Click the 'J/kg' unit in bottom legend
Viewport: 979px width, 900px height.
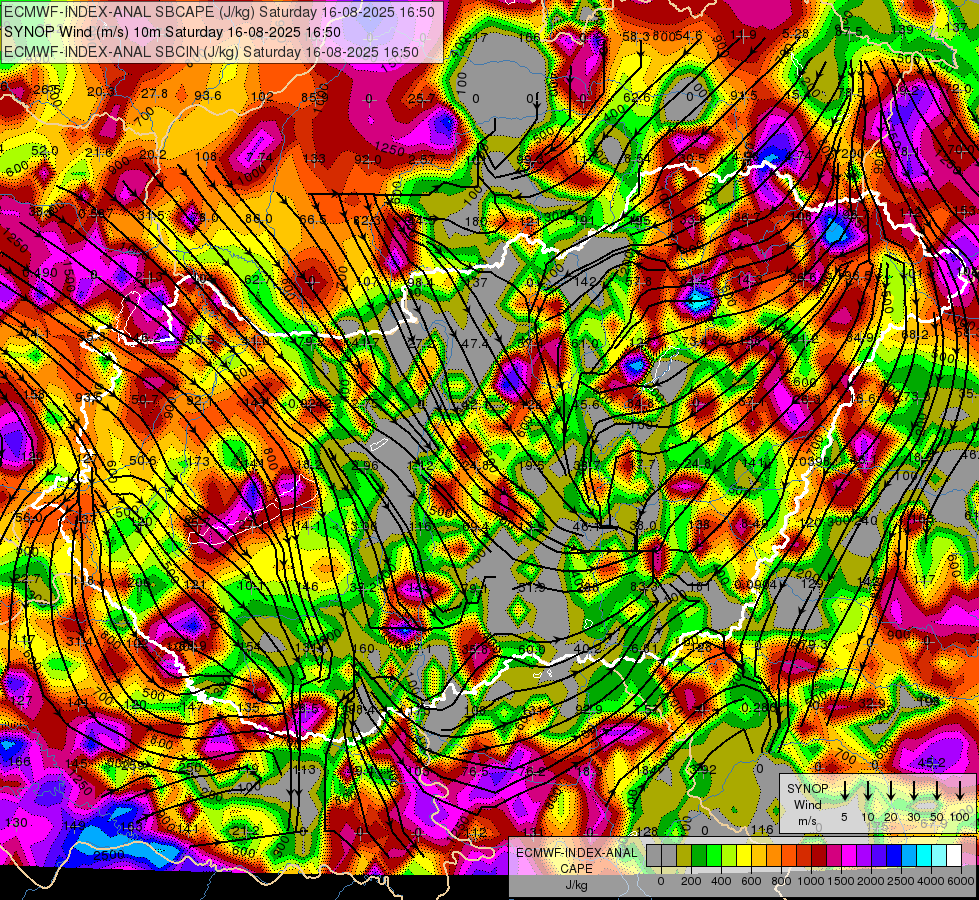point(576,885)
